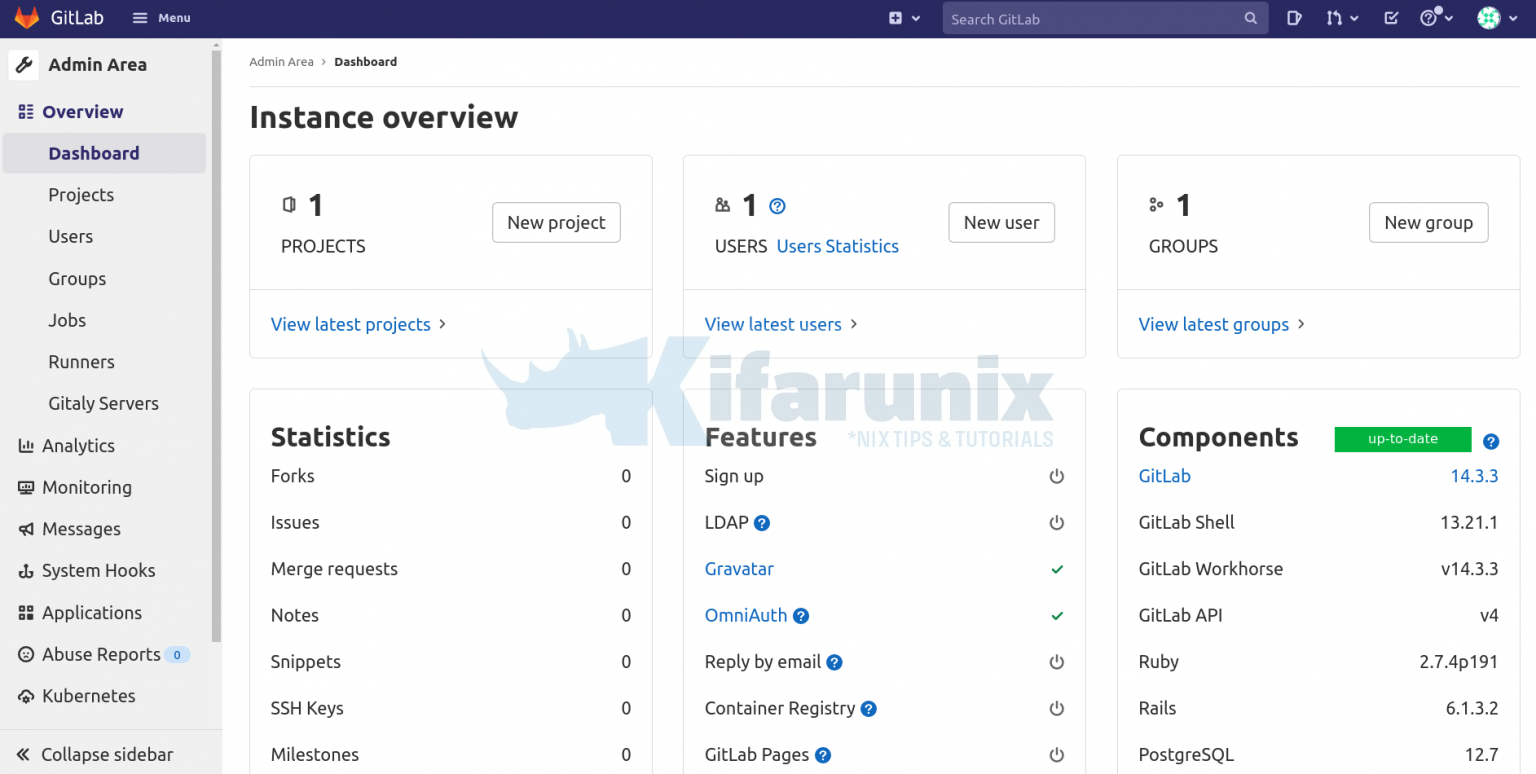This screenshot has height=774, width=1536.
Task: Expand the help question mark dropdown
Action: [1433, 17]
